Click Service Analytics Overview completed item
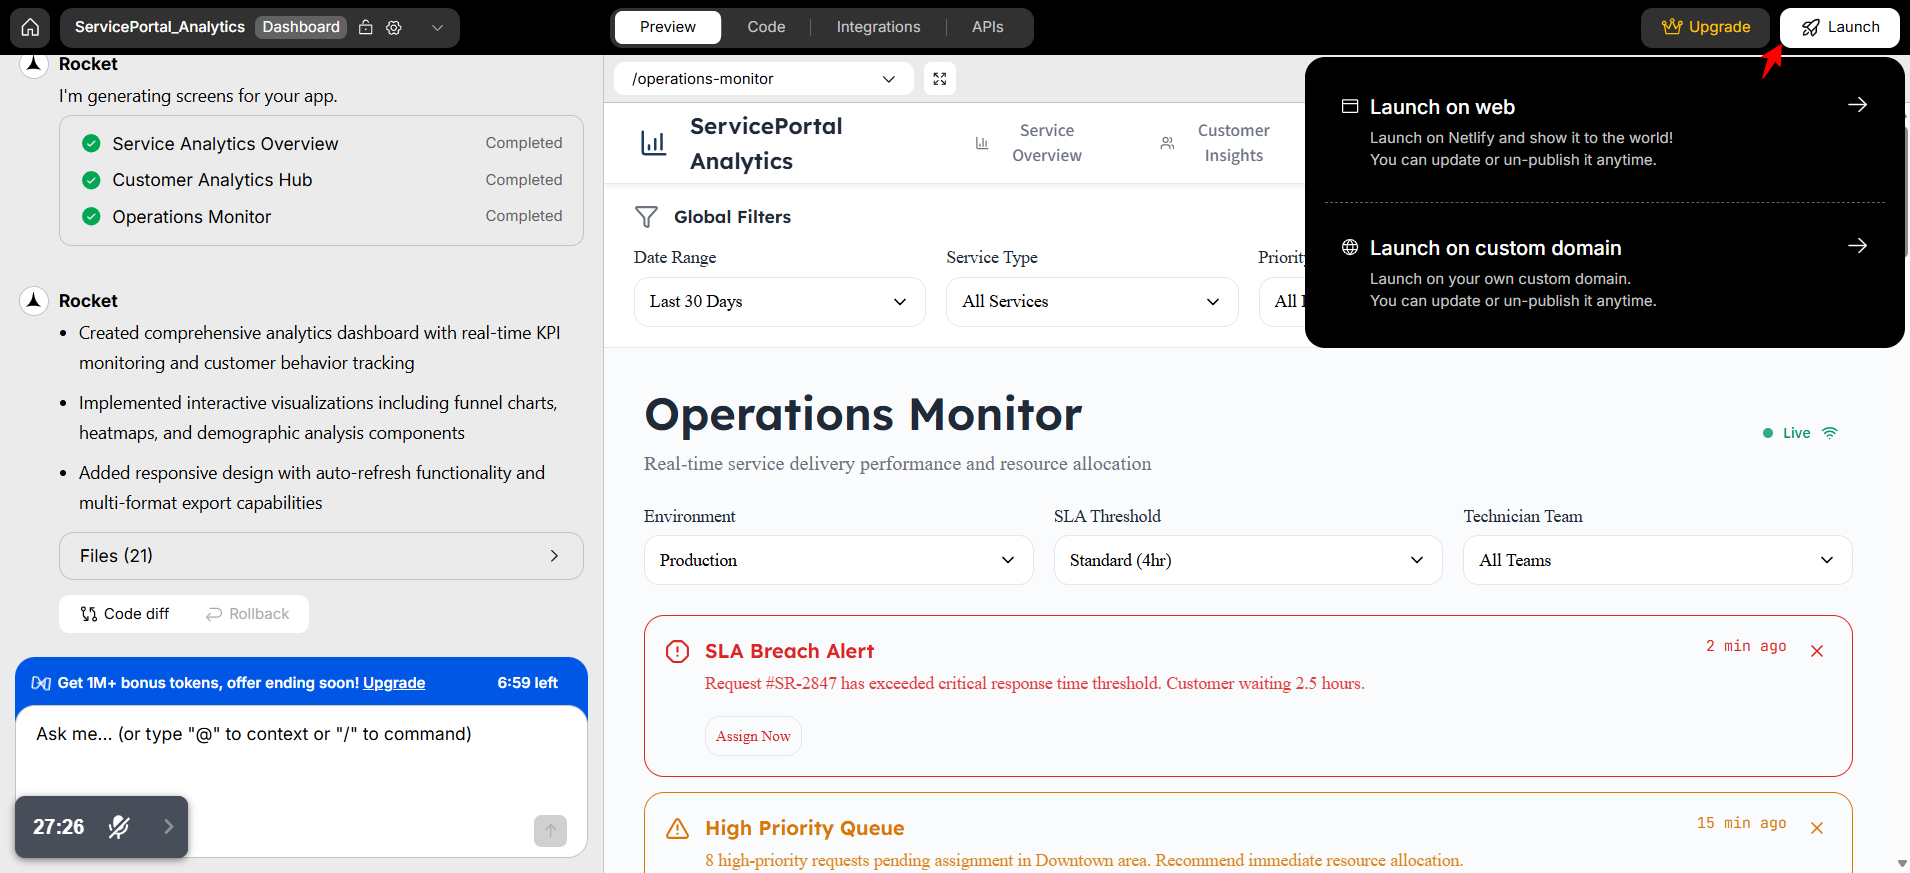 321,144
